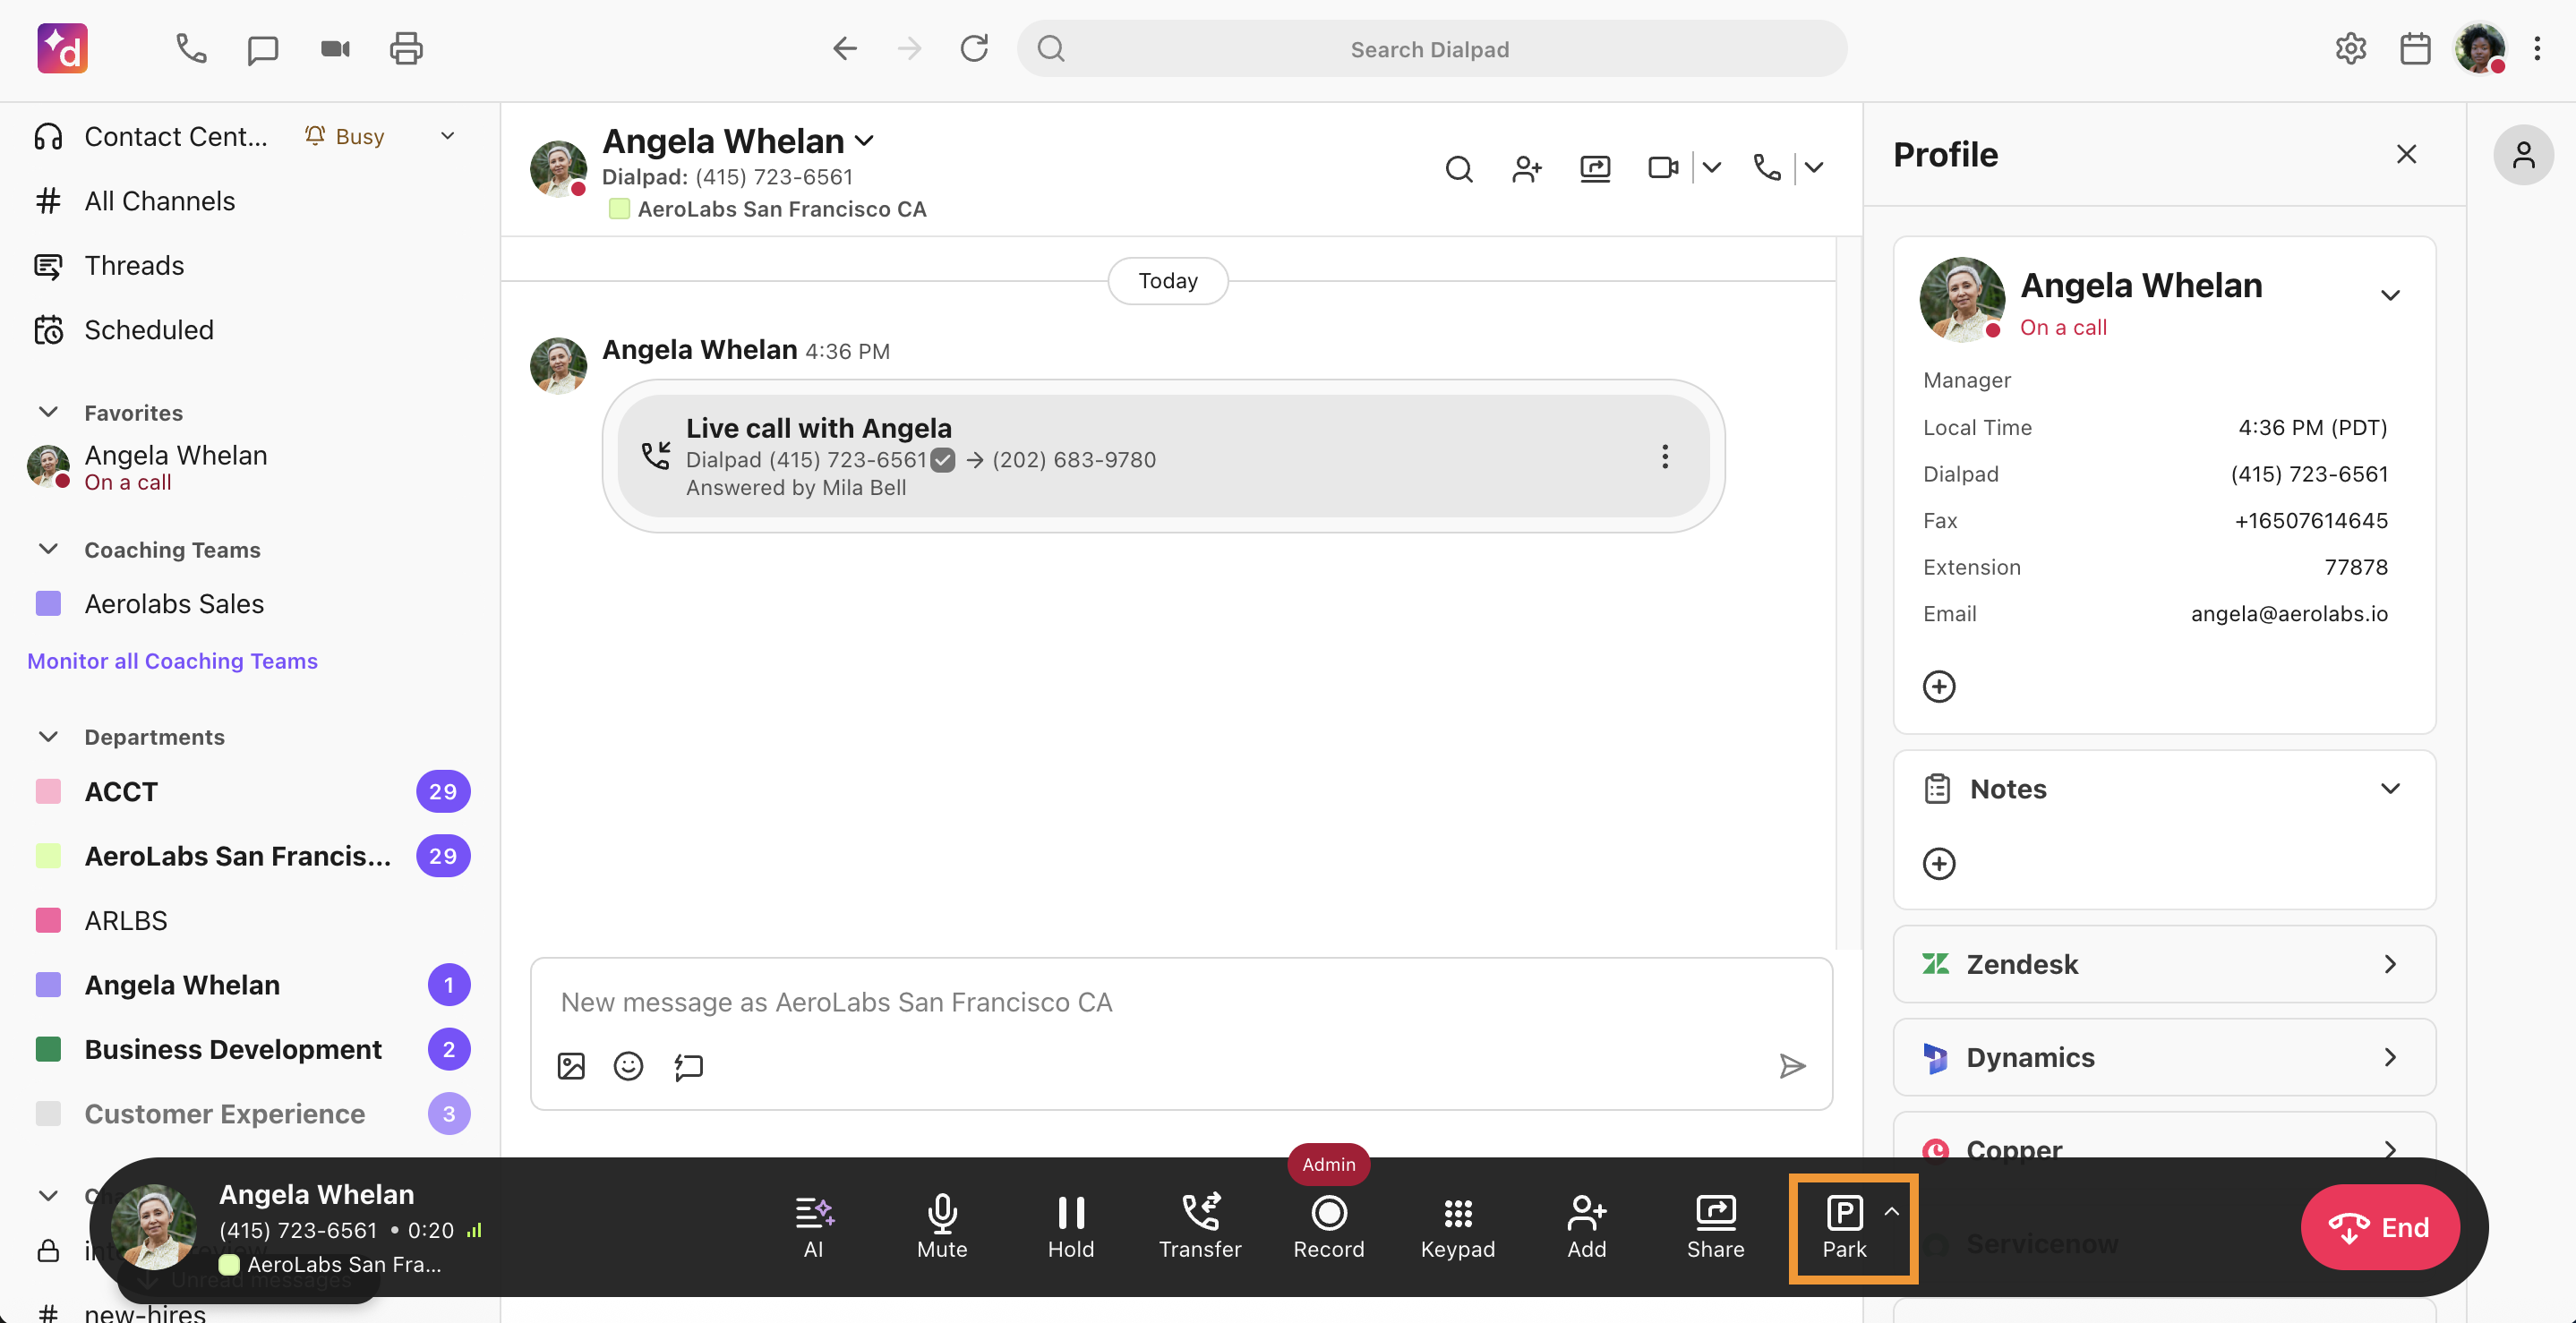This screenshot has width=2576, height=1323.
Task: Open the emoji picker
Action: click(x=628, y=1066)
